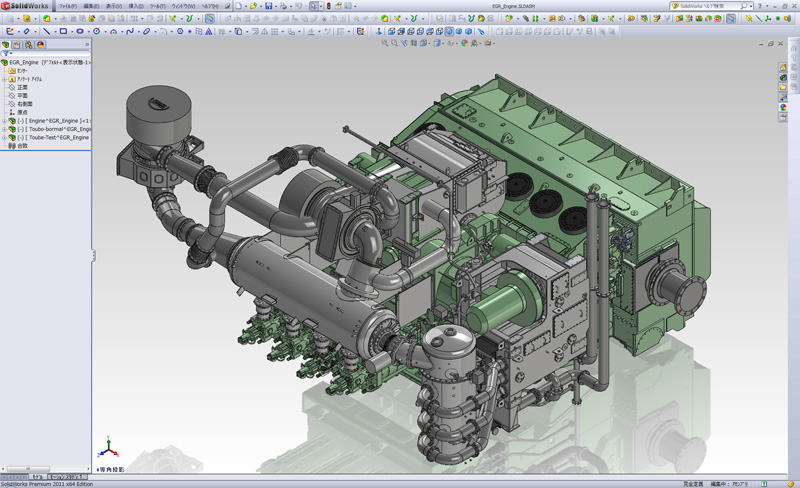Click the Save icon in the top toolbar

(x=269, y=6)
